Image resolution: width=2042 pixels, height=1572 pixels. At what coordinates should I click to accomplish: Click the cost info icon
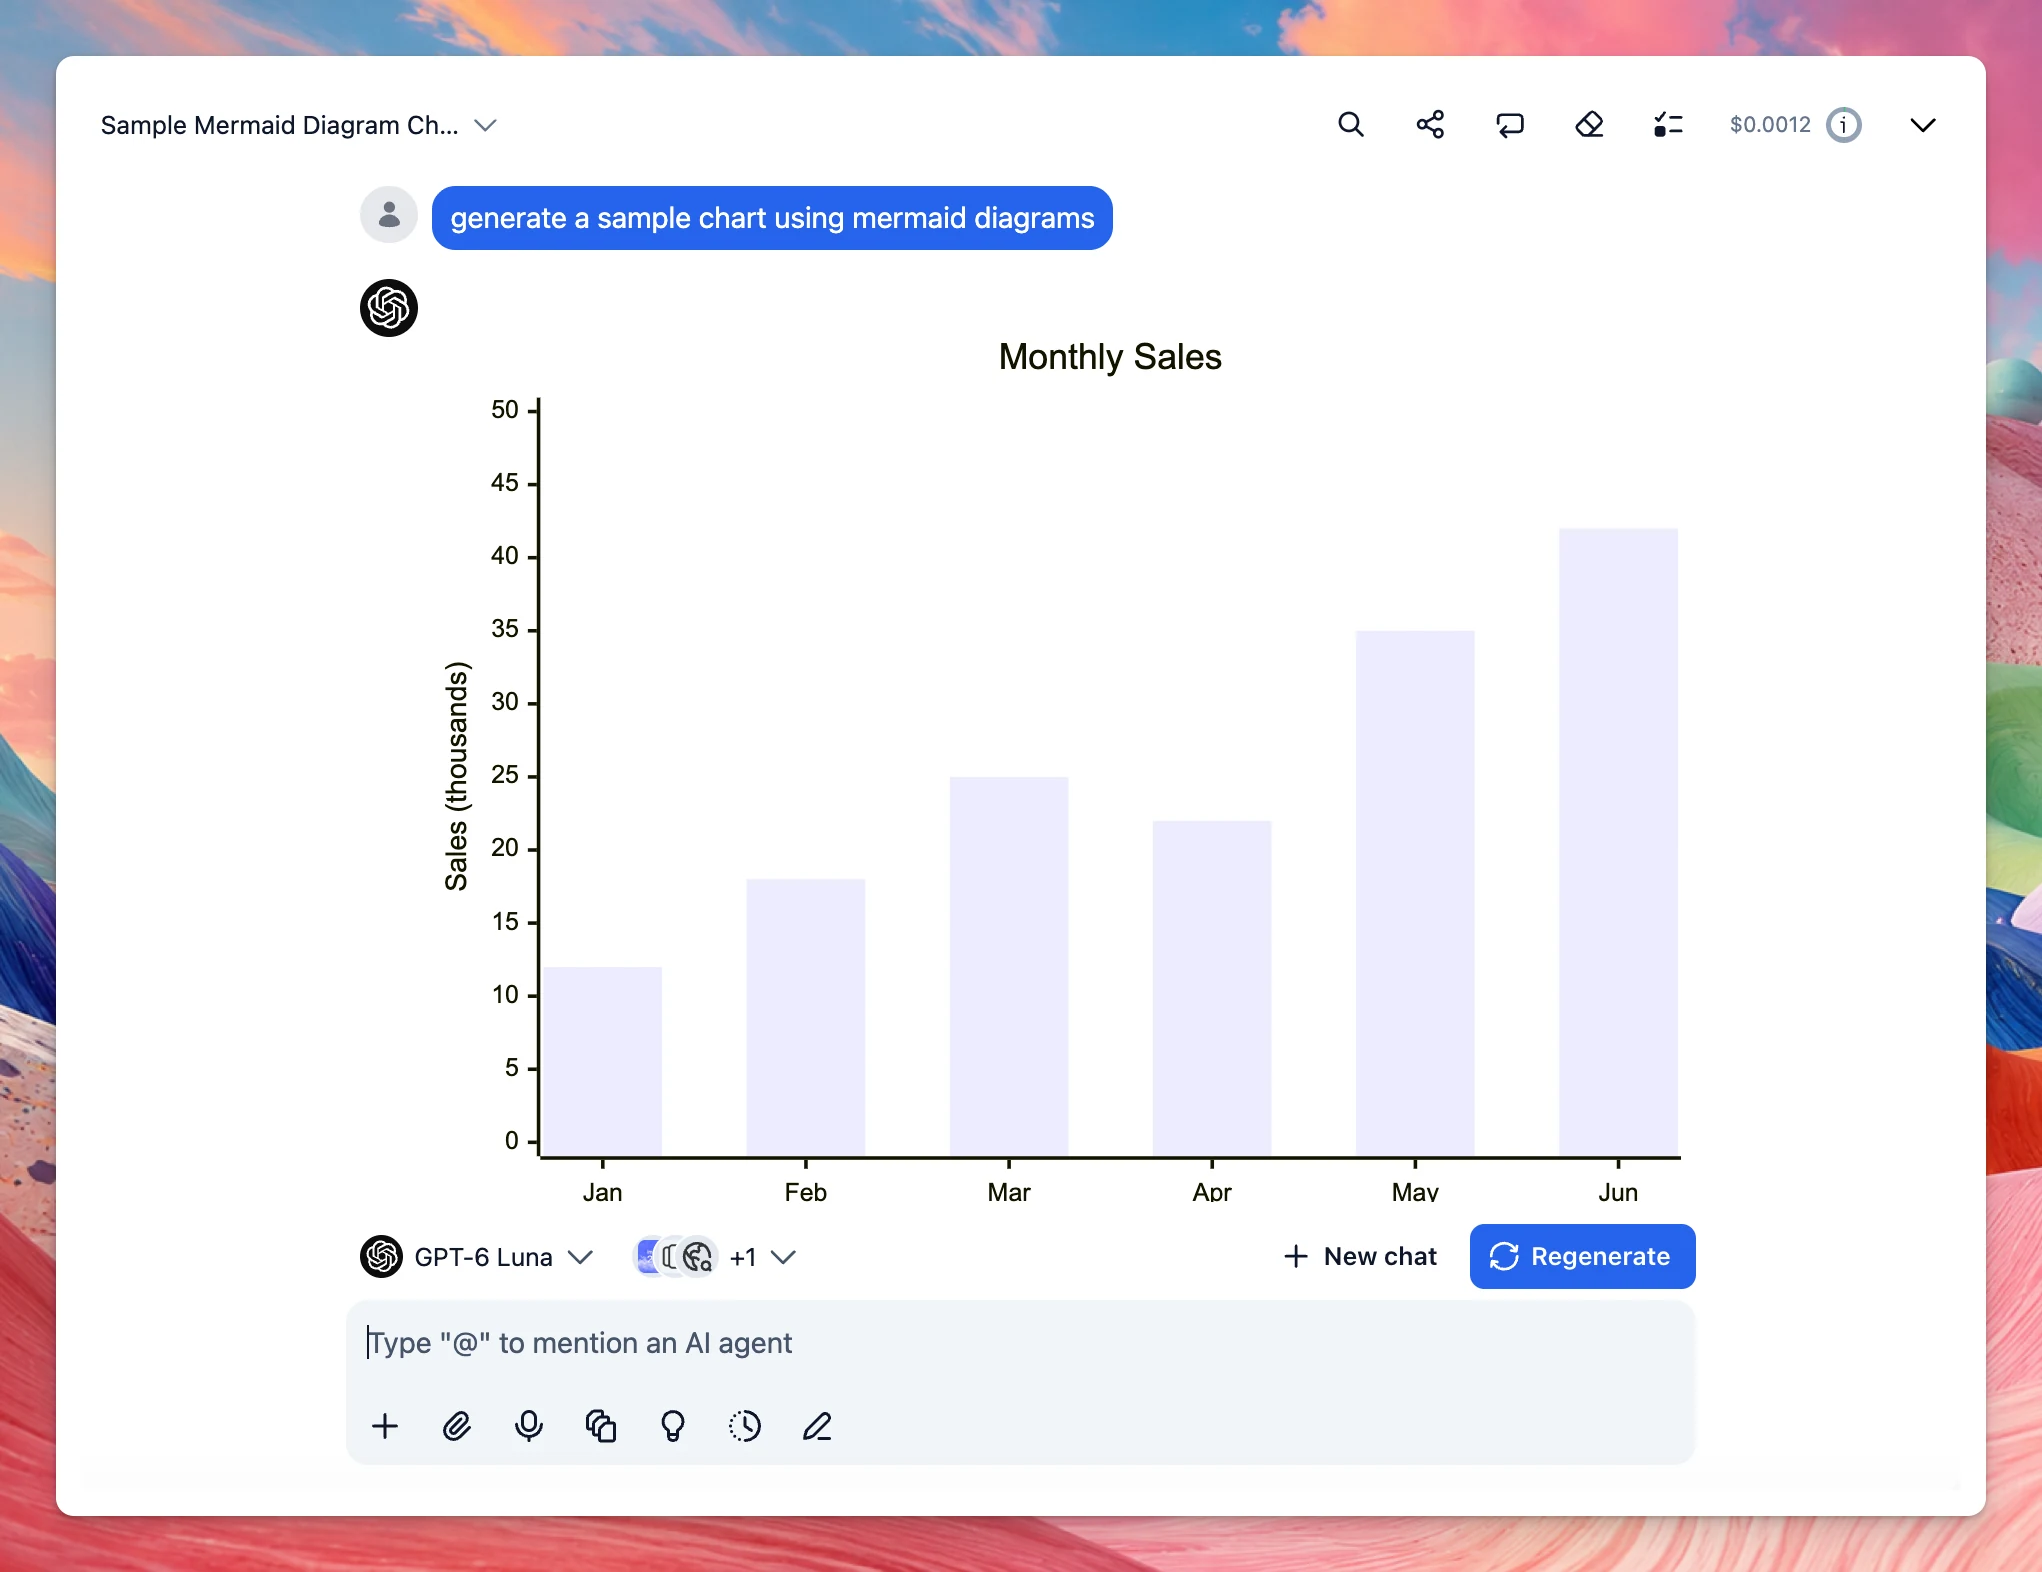click(x=1843, y=125)
